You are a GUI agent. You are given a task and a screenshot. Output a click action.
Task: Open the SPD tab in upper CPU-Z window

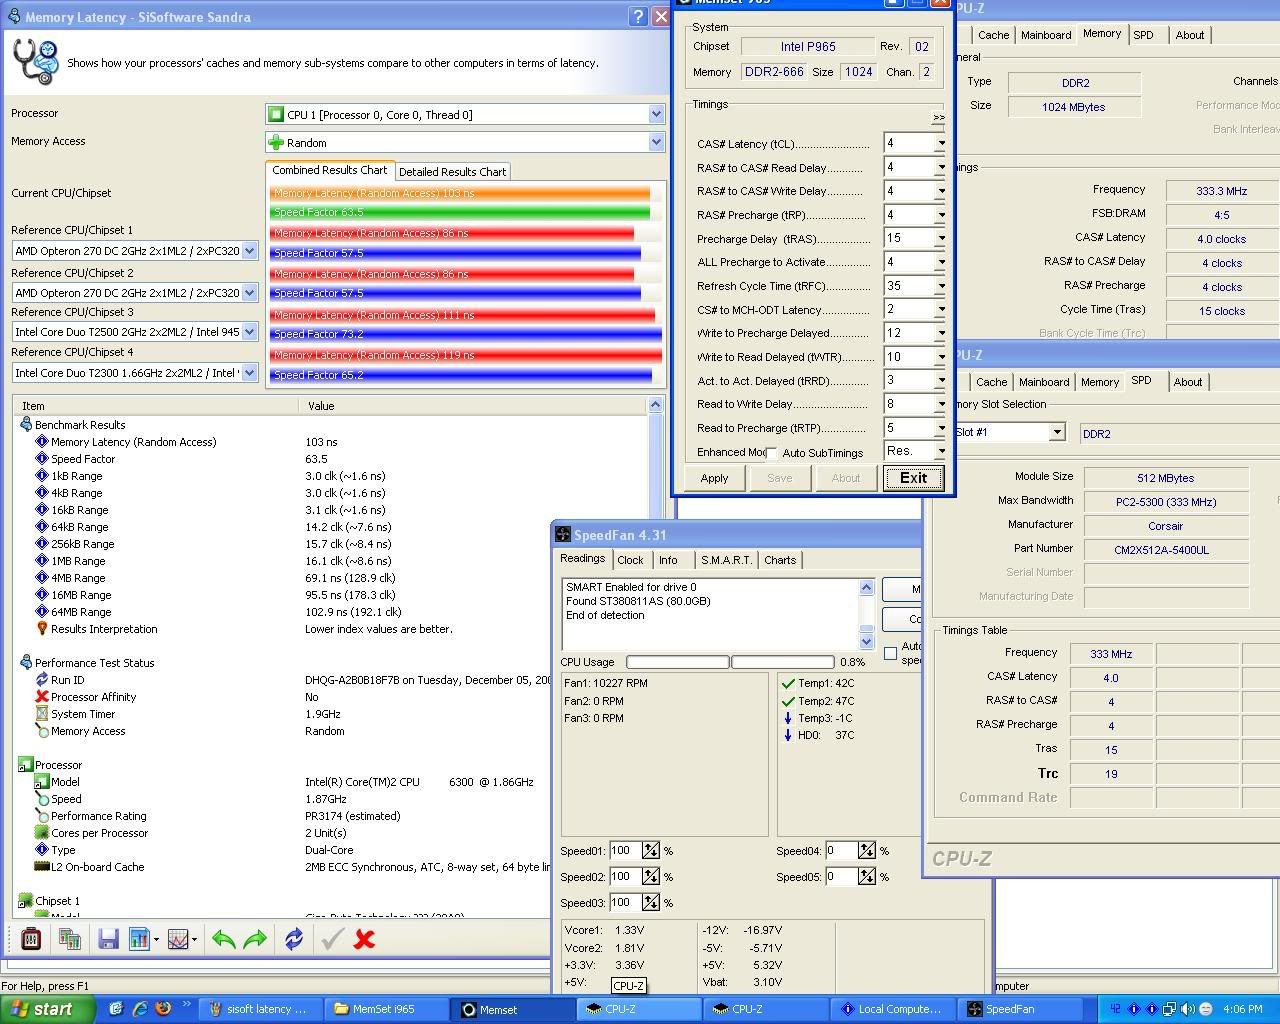(x=1143, y=35)
